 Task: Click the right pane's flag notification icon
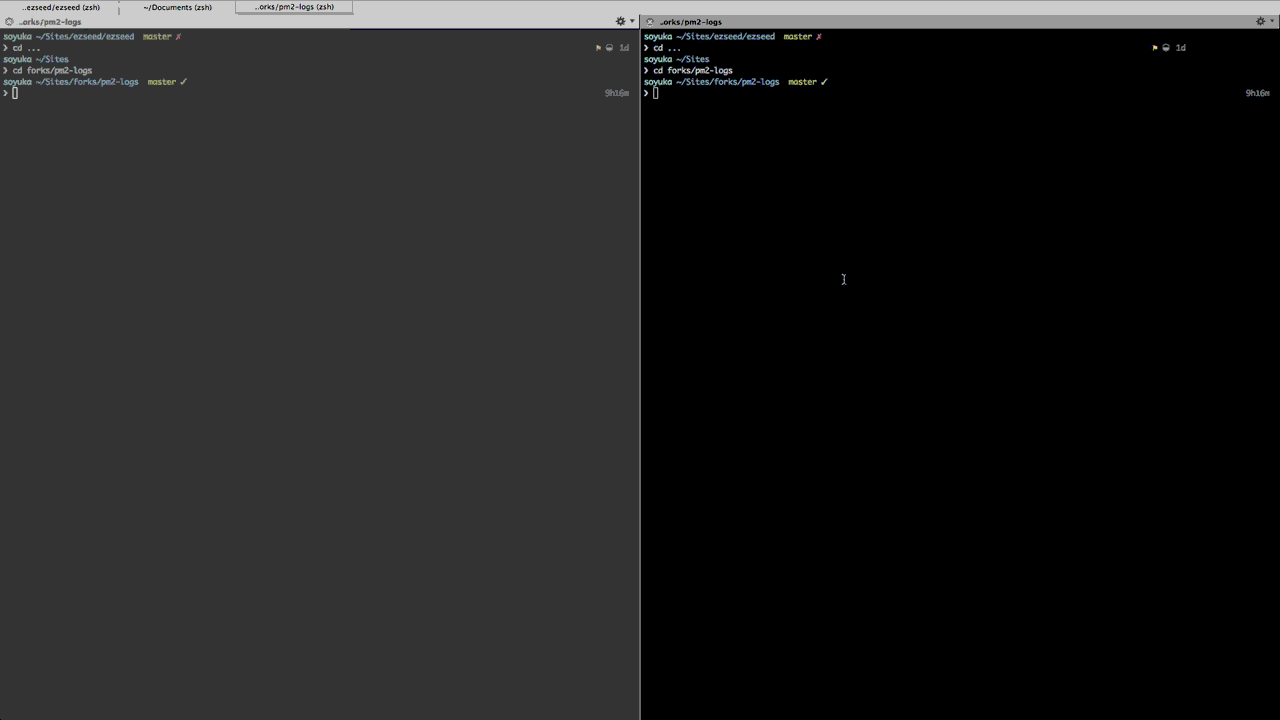[x=1154, y=47]
